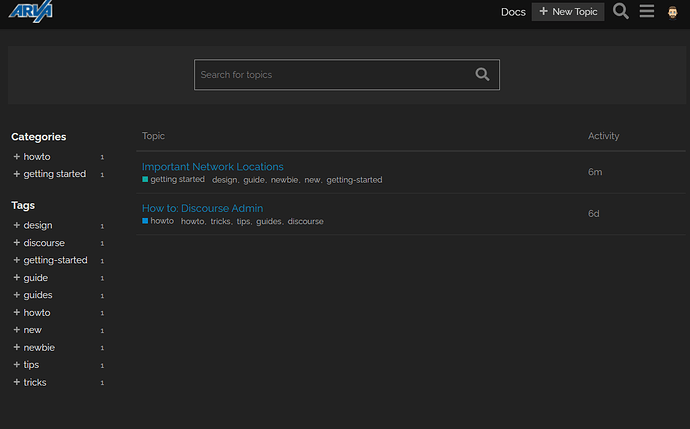Filter by discourse tag in sidebar
This screenshot has width=690, height=429.
44,243
